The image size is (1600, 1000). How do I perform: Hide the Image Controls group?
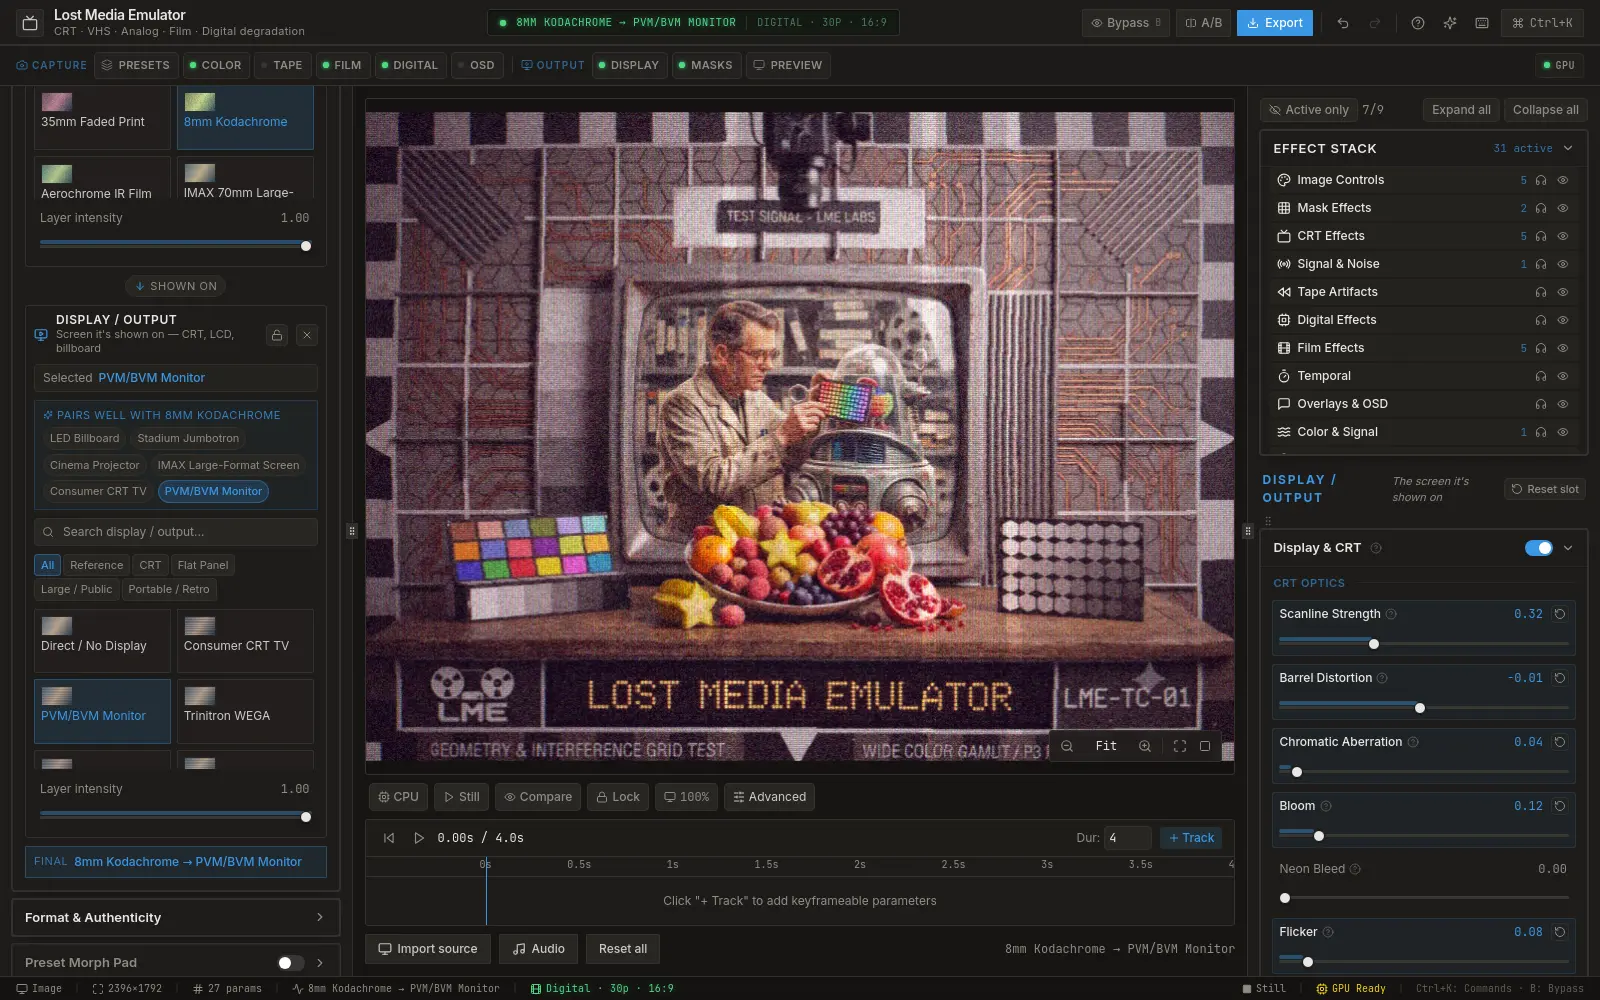[1563, 180]
